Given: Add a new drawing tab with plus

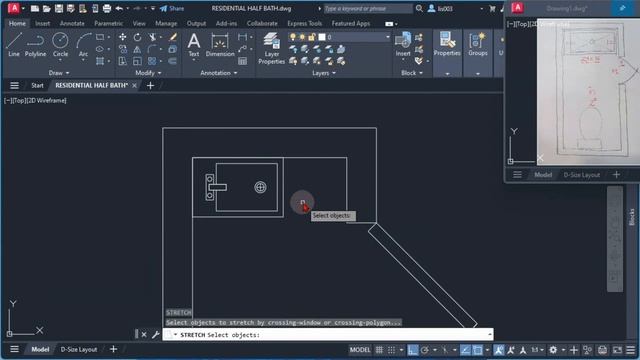Looking at the screenshot, I should point(150,85).
